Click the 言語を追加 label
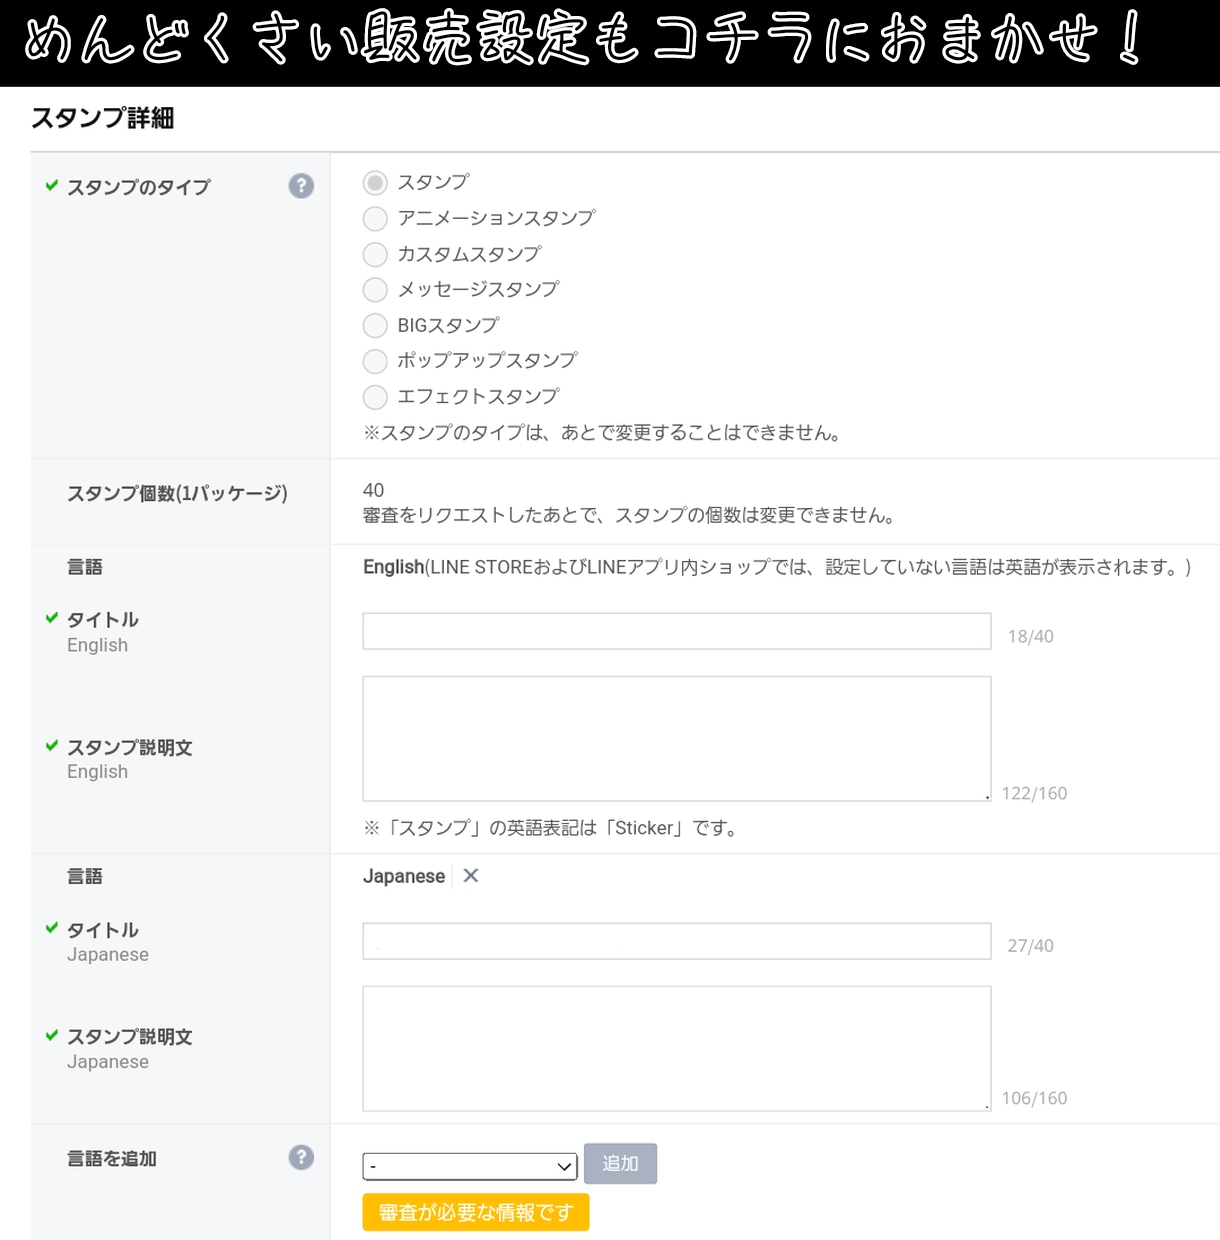This screenshot has height=1240, width=1220. (112, 1158)
